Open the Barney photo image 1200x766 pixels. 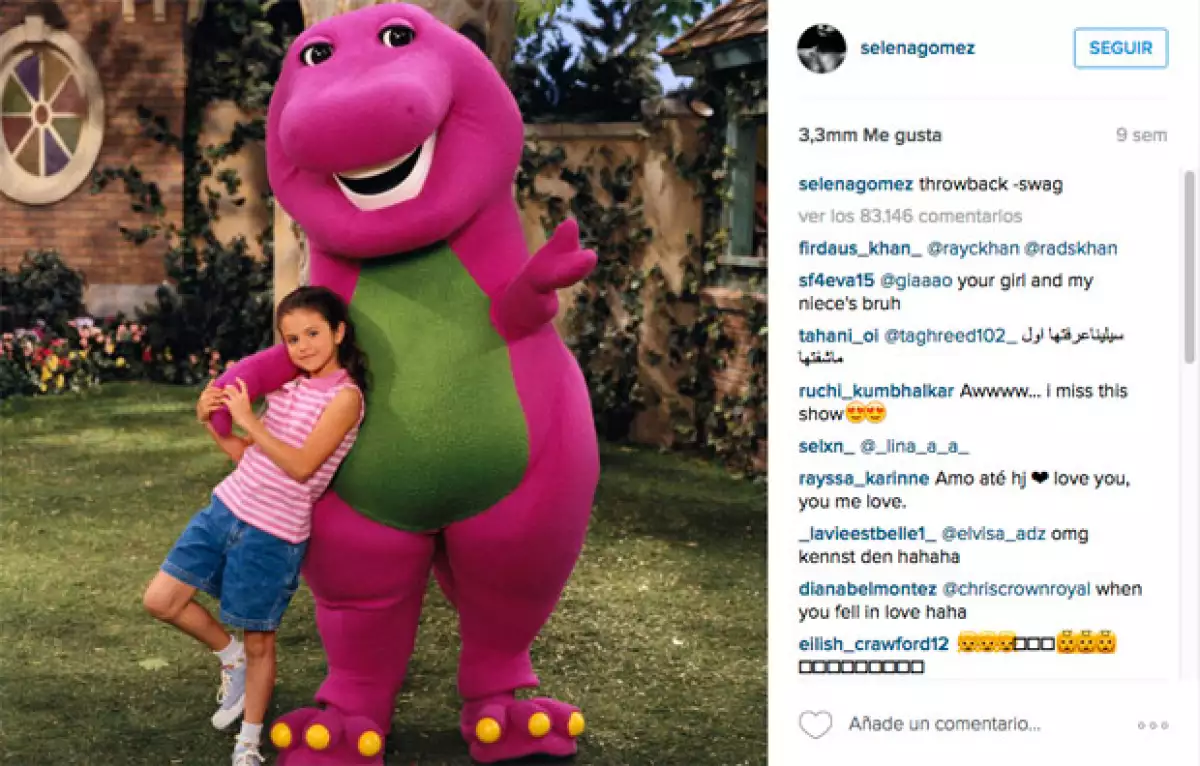point(384,383)
